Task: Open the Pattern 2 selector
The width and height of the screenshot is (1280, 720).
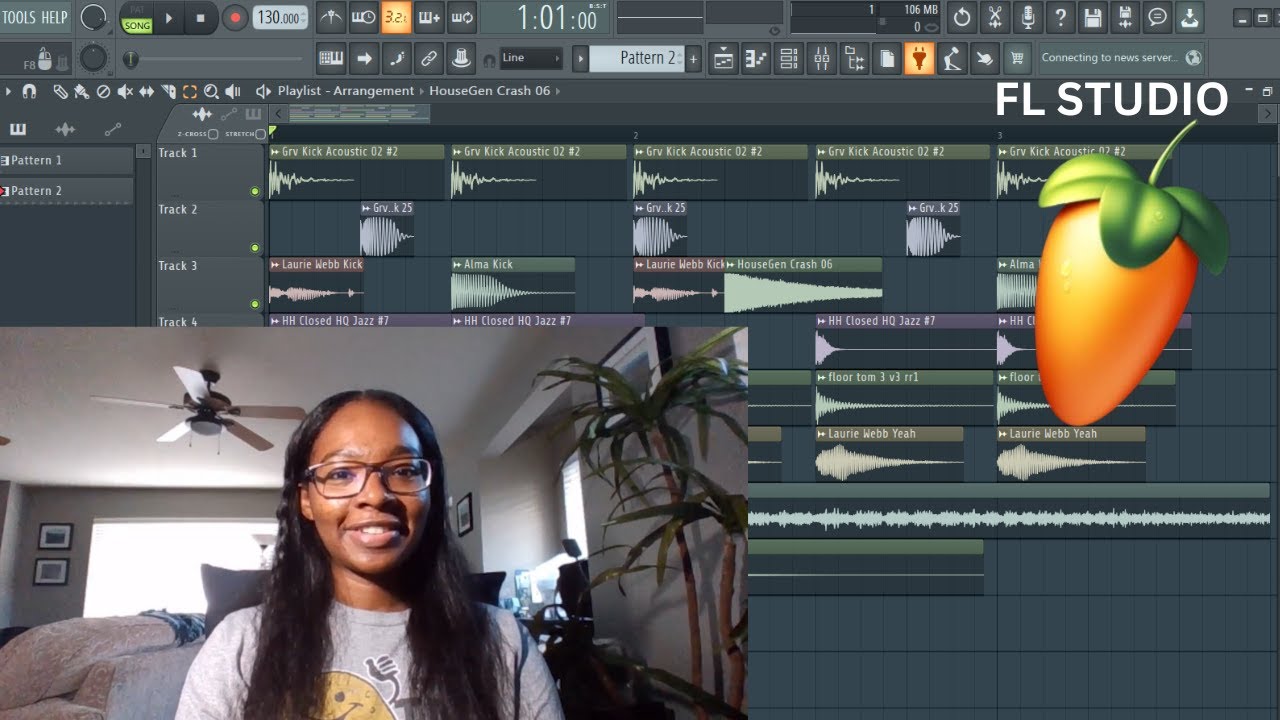Action: click(638, 58)
